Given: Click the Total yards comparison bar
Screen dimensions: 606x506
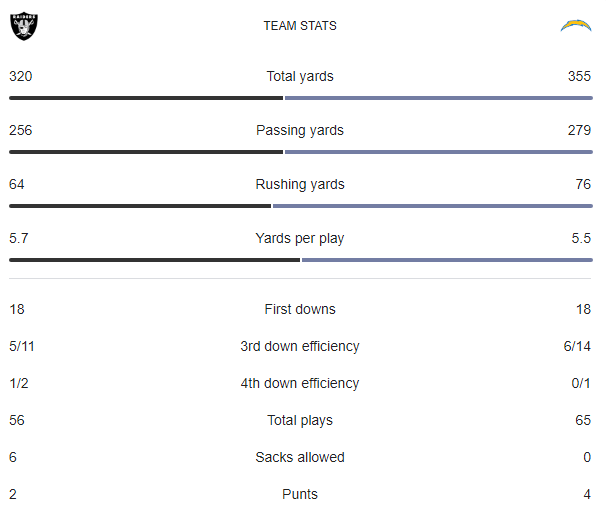Looking at the screenshot, I should (x=300, y=98).
